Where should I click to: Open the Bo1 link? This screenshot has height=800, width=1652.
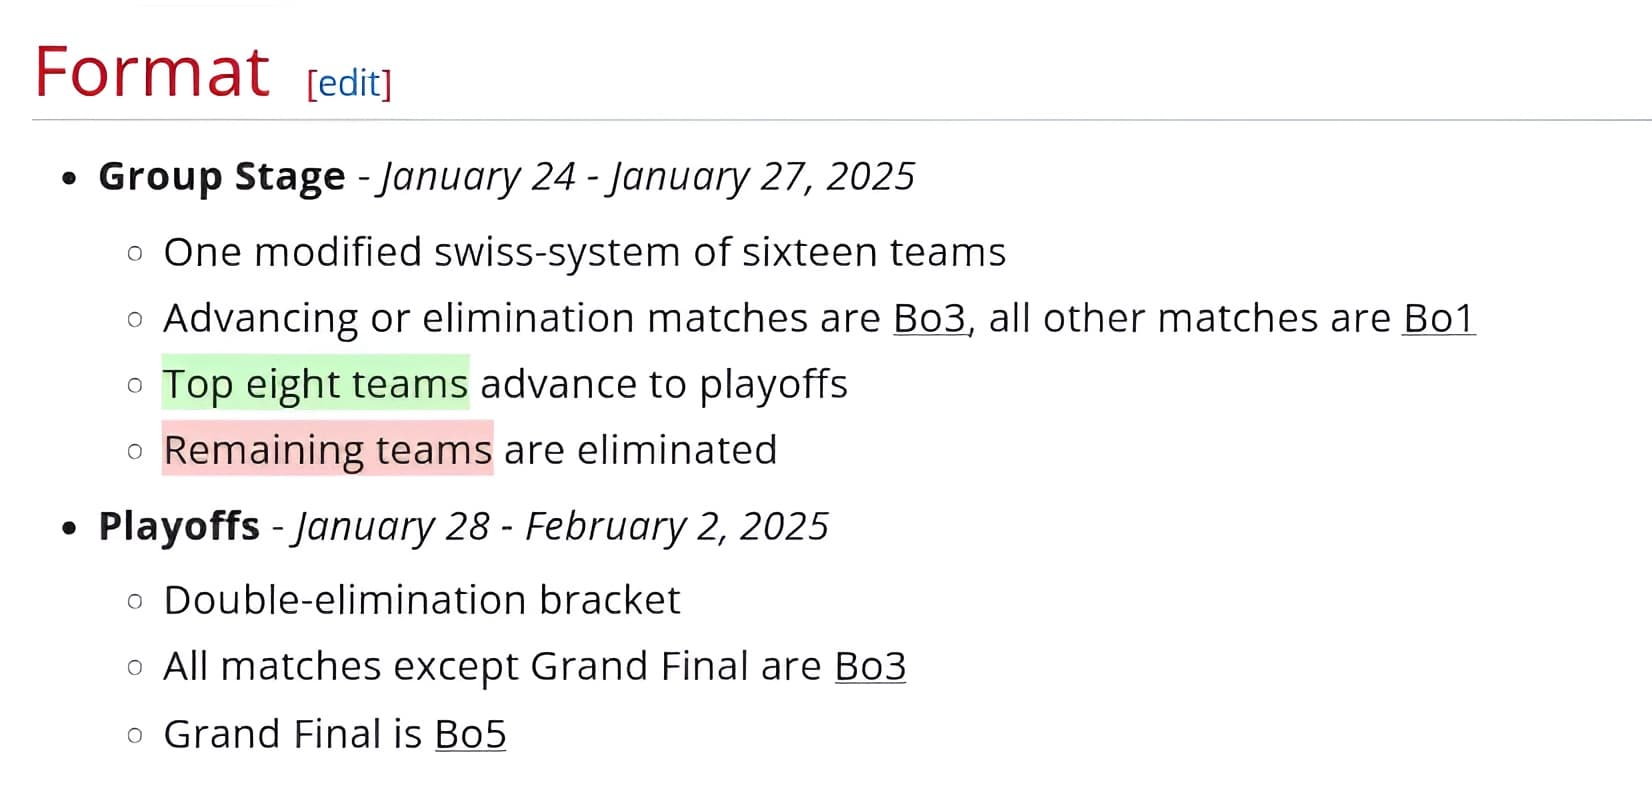(x=1438, y=319)
